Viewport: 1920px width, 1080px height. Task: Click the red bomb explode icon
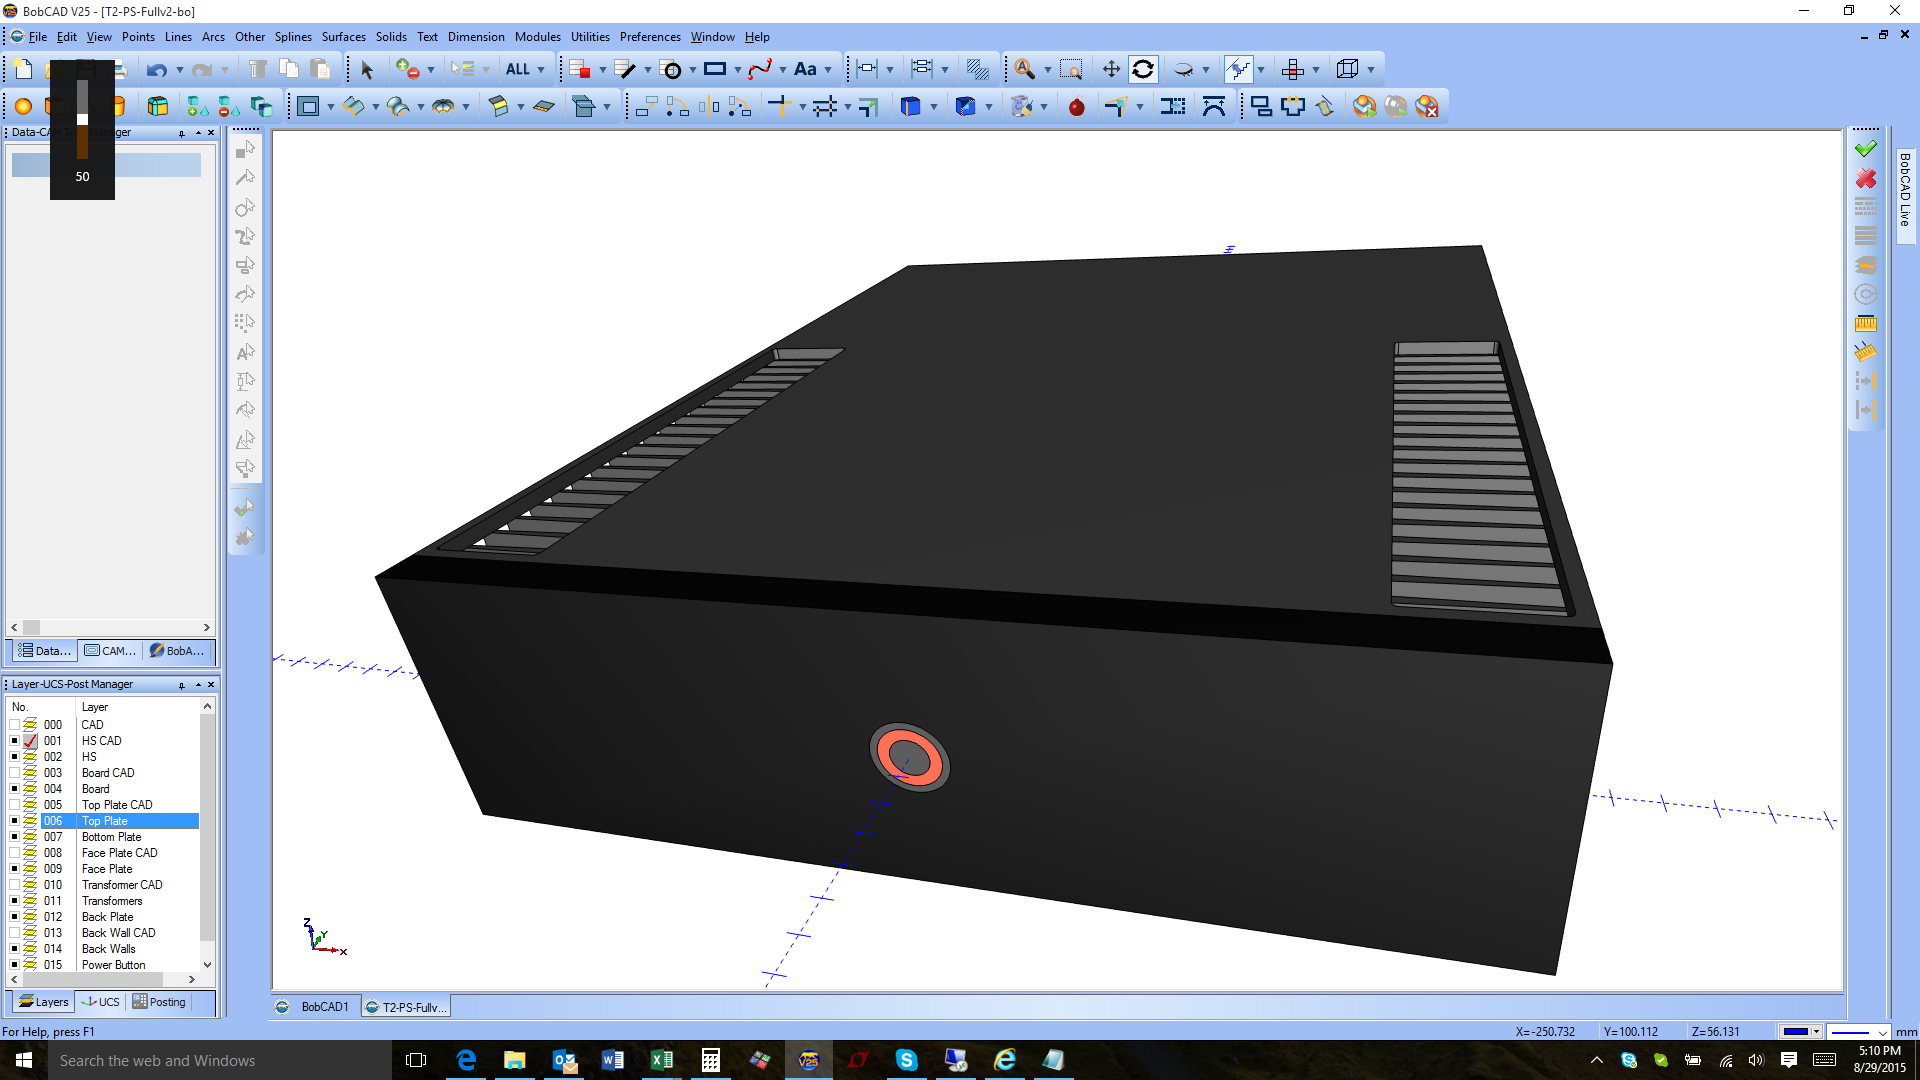coord(1076,107)
